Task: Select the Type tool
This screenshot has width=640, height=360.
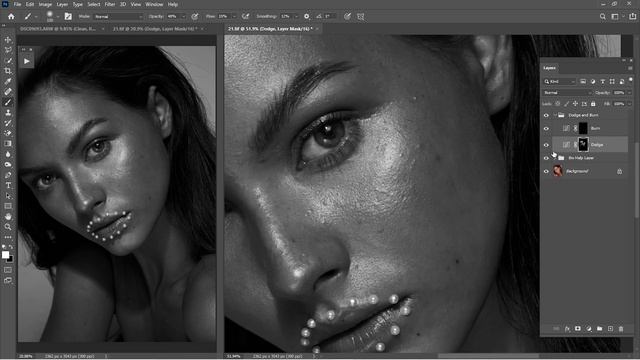Action: point(8,185)
